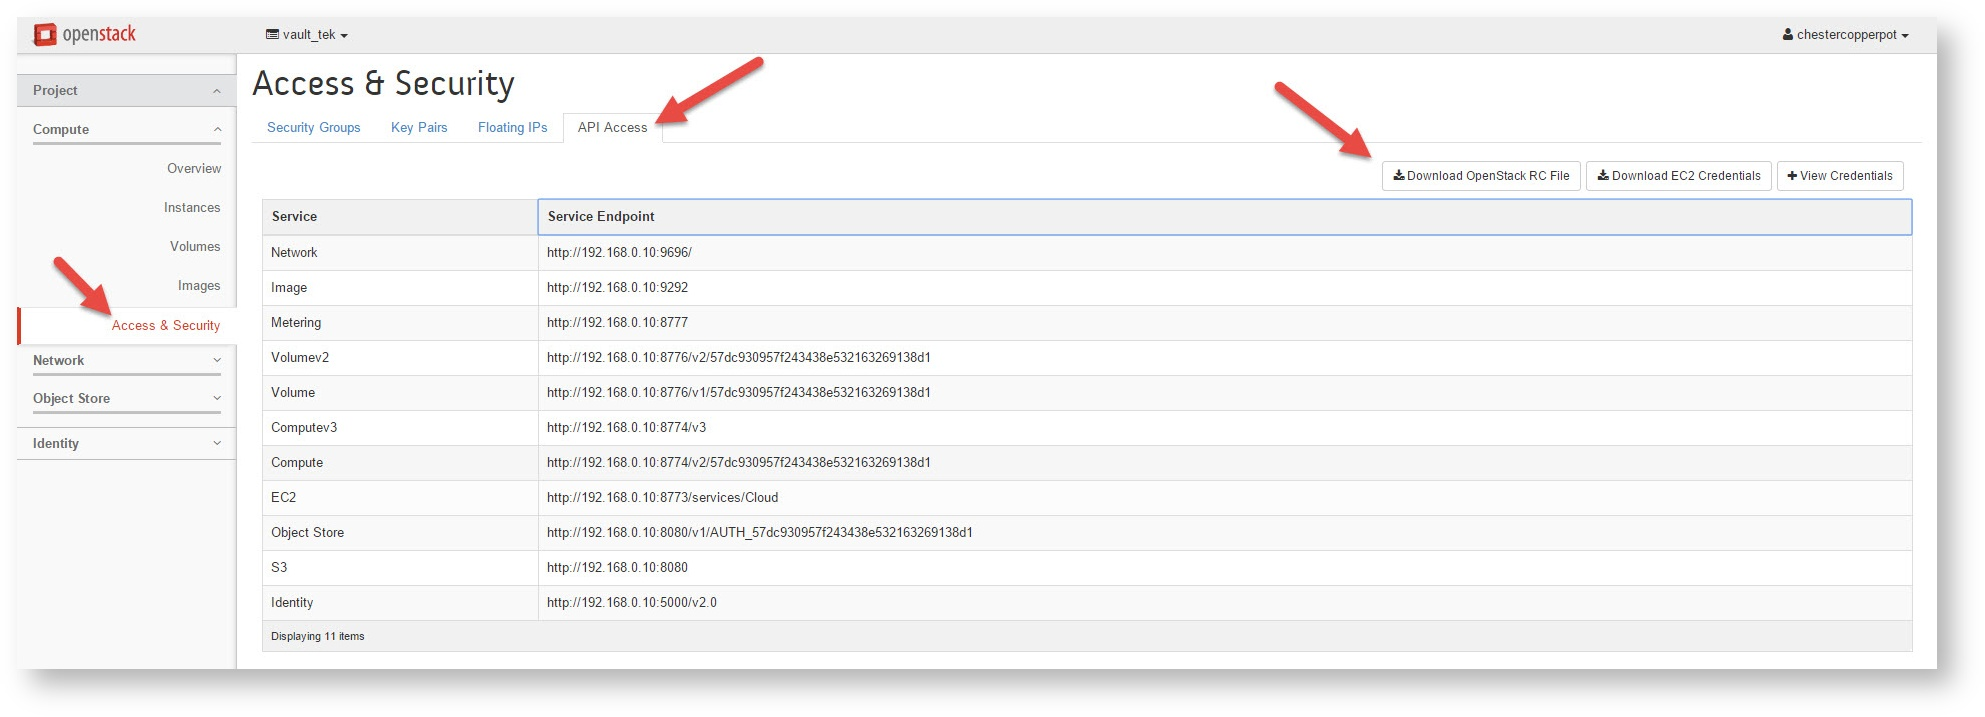Click the Metering service cell
The image size is (1985, 717).
click(400, 323)
